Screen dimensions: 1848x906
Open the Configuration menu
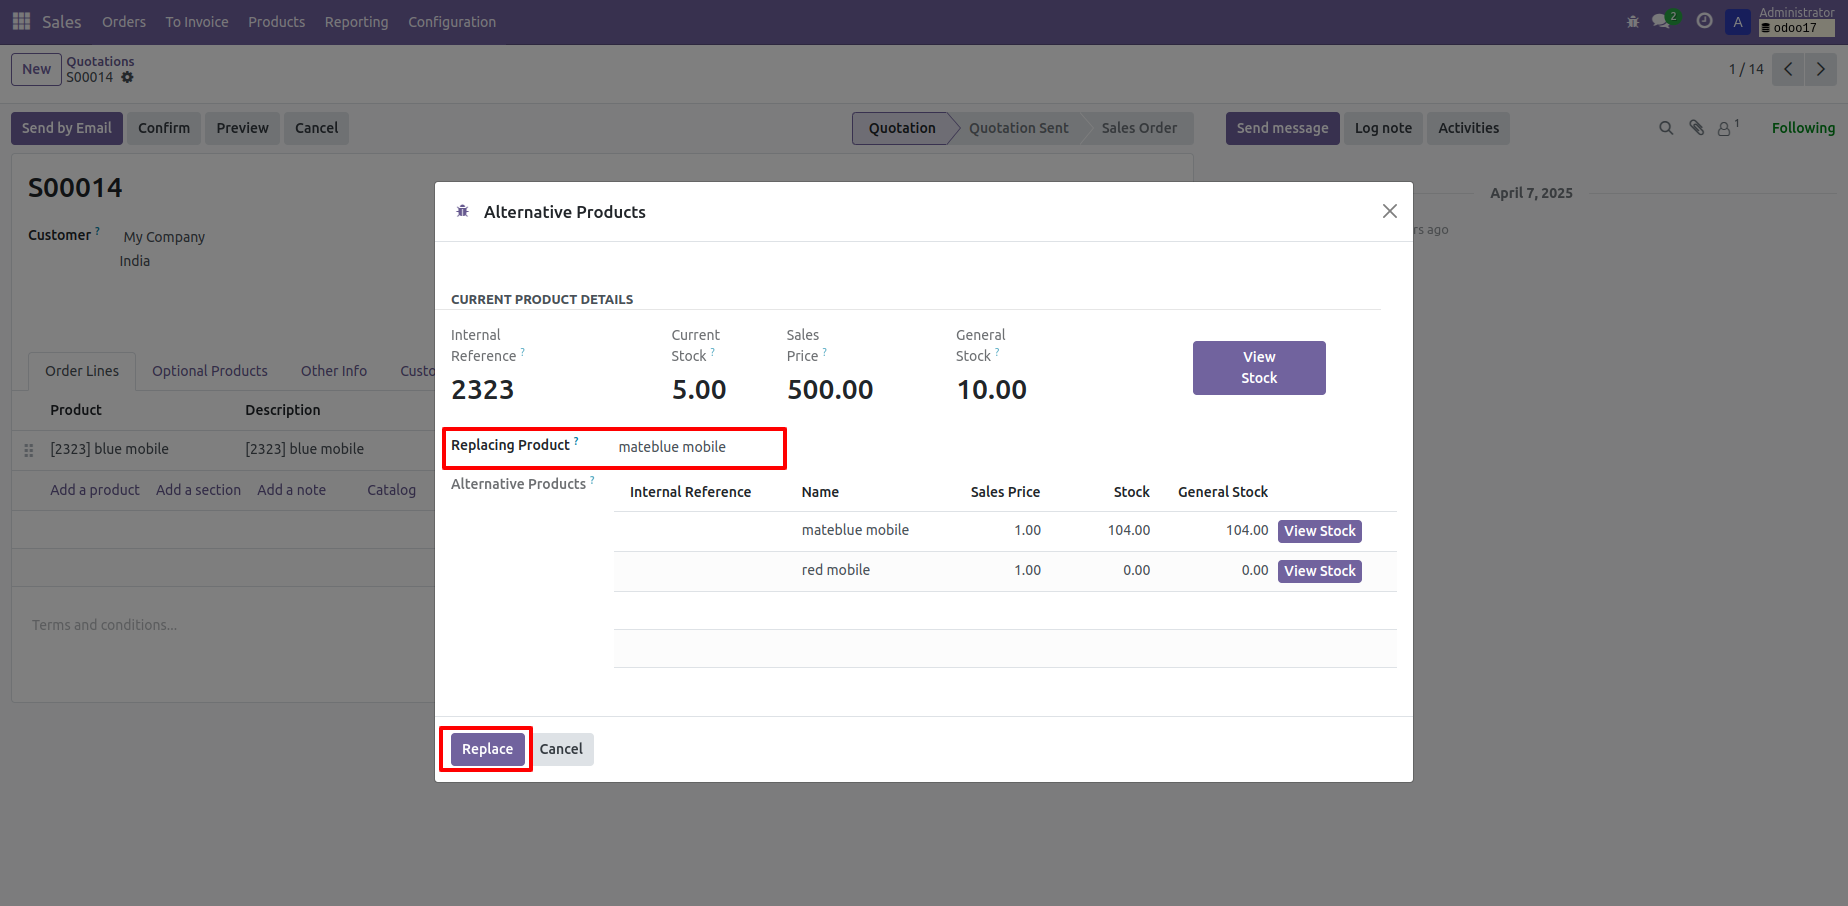451,22
